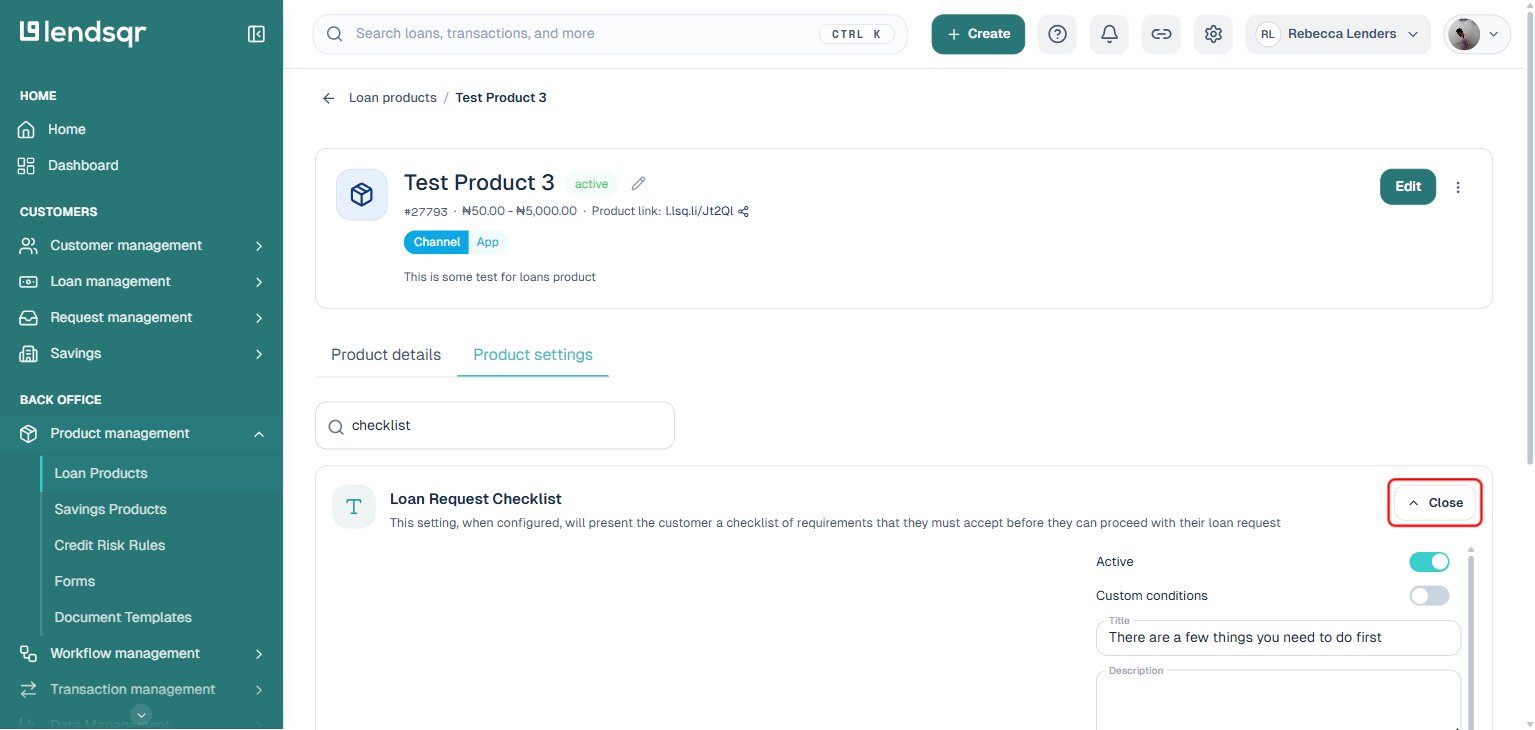Click the Workflow management icon
This screenshot has width=1535, height=730.
tap(29, 653)
